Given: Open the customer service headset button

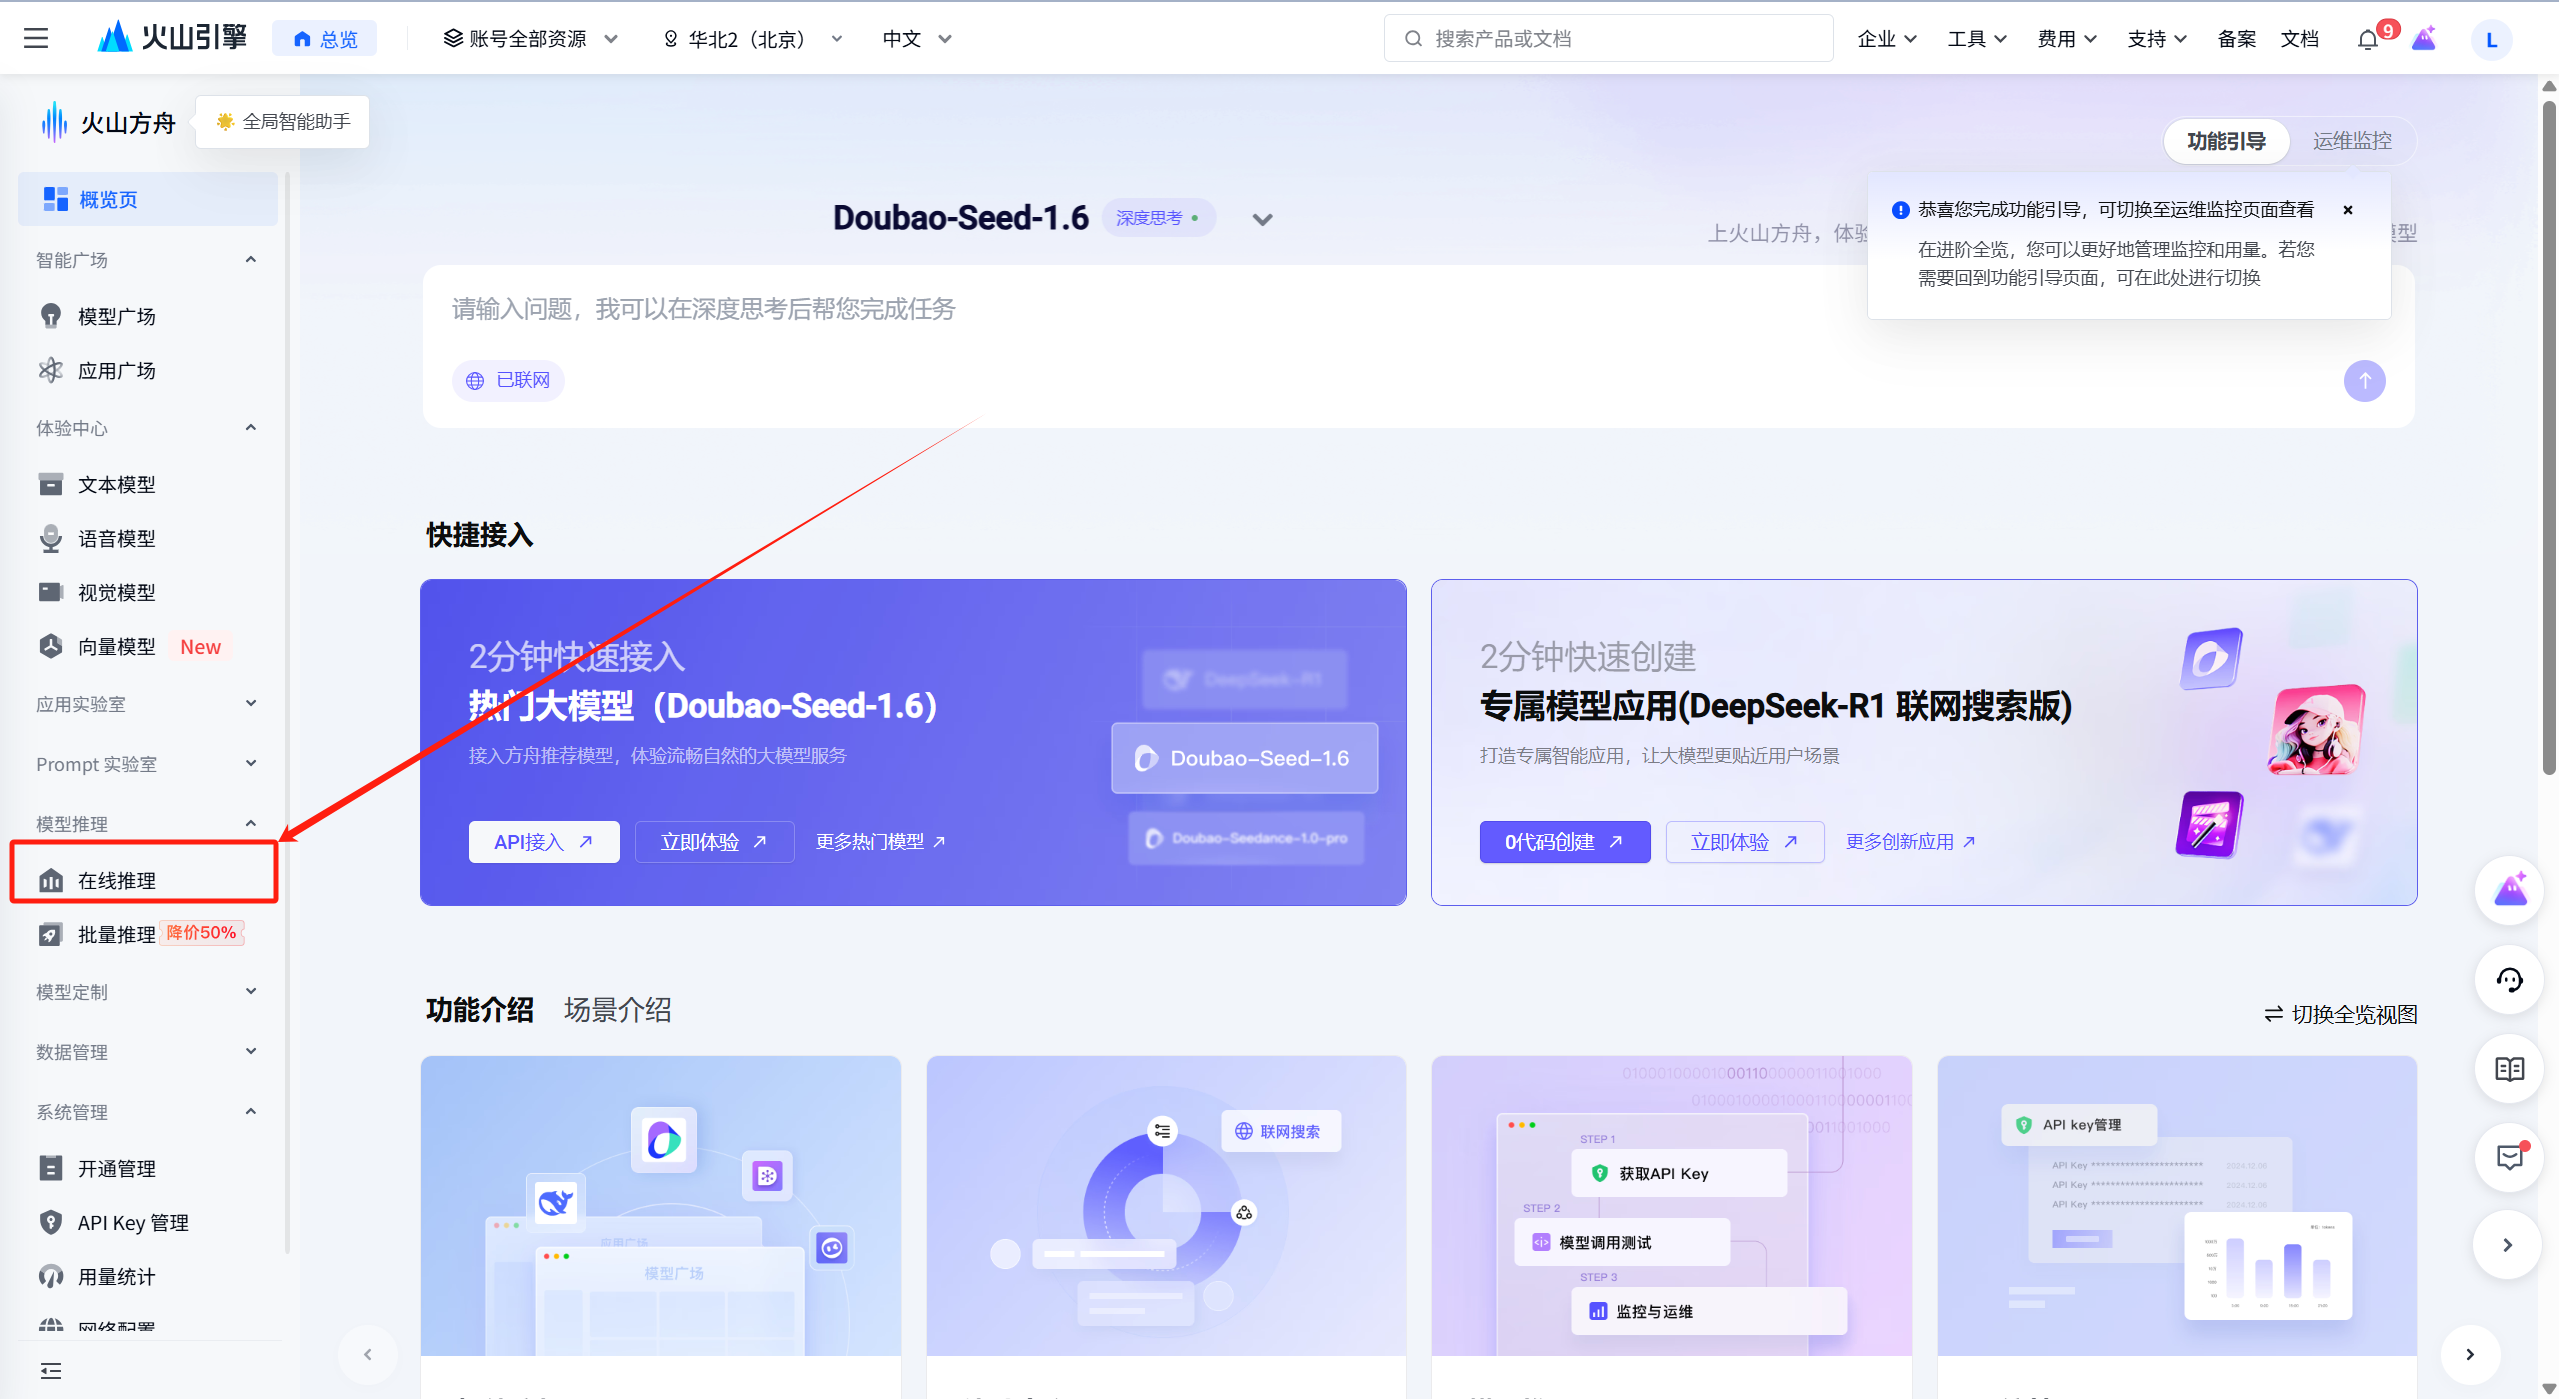Looking at the screenshot, I should pyautogui.click(x=2509, y=980).
